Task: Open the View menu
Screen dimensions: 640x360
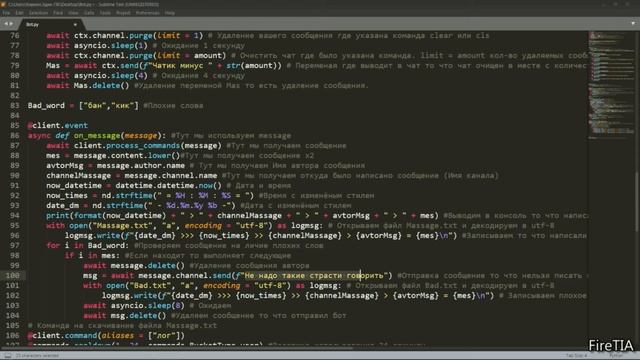Action: pyautogui.click(x=73, y=13)
